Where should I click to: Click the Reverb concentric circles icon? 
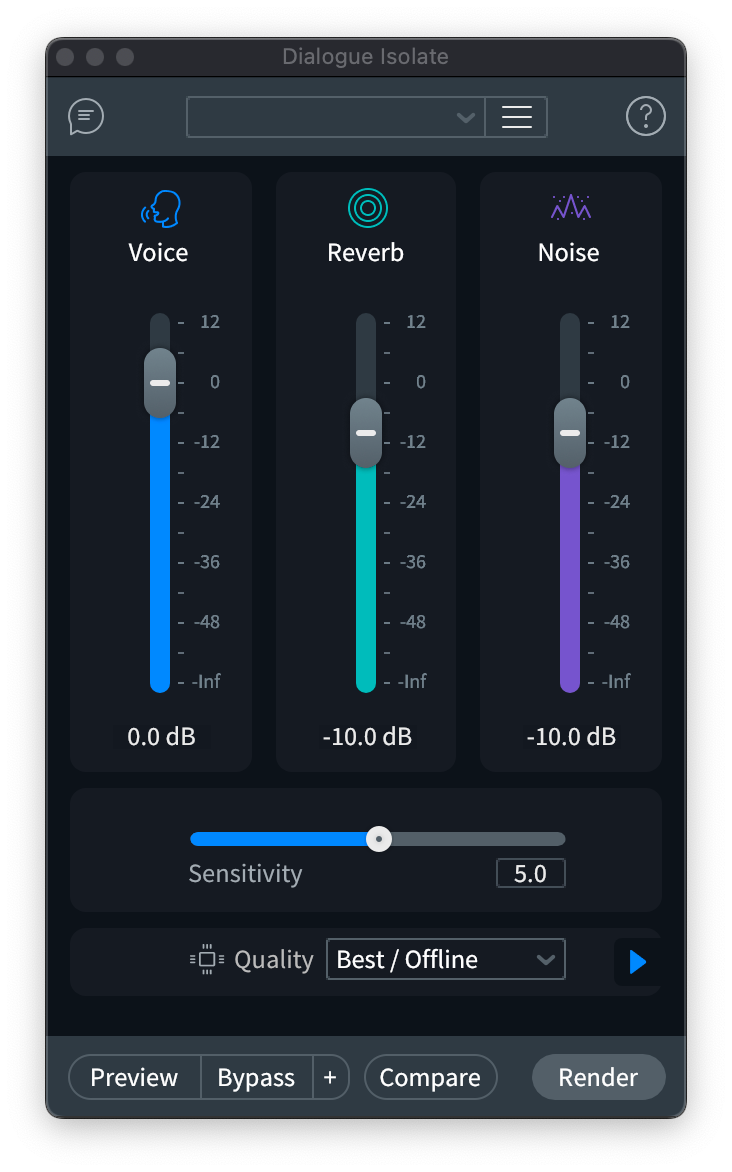coord(367,208)
